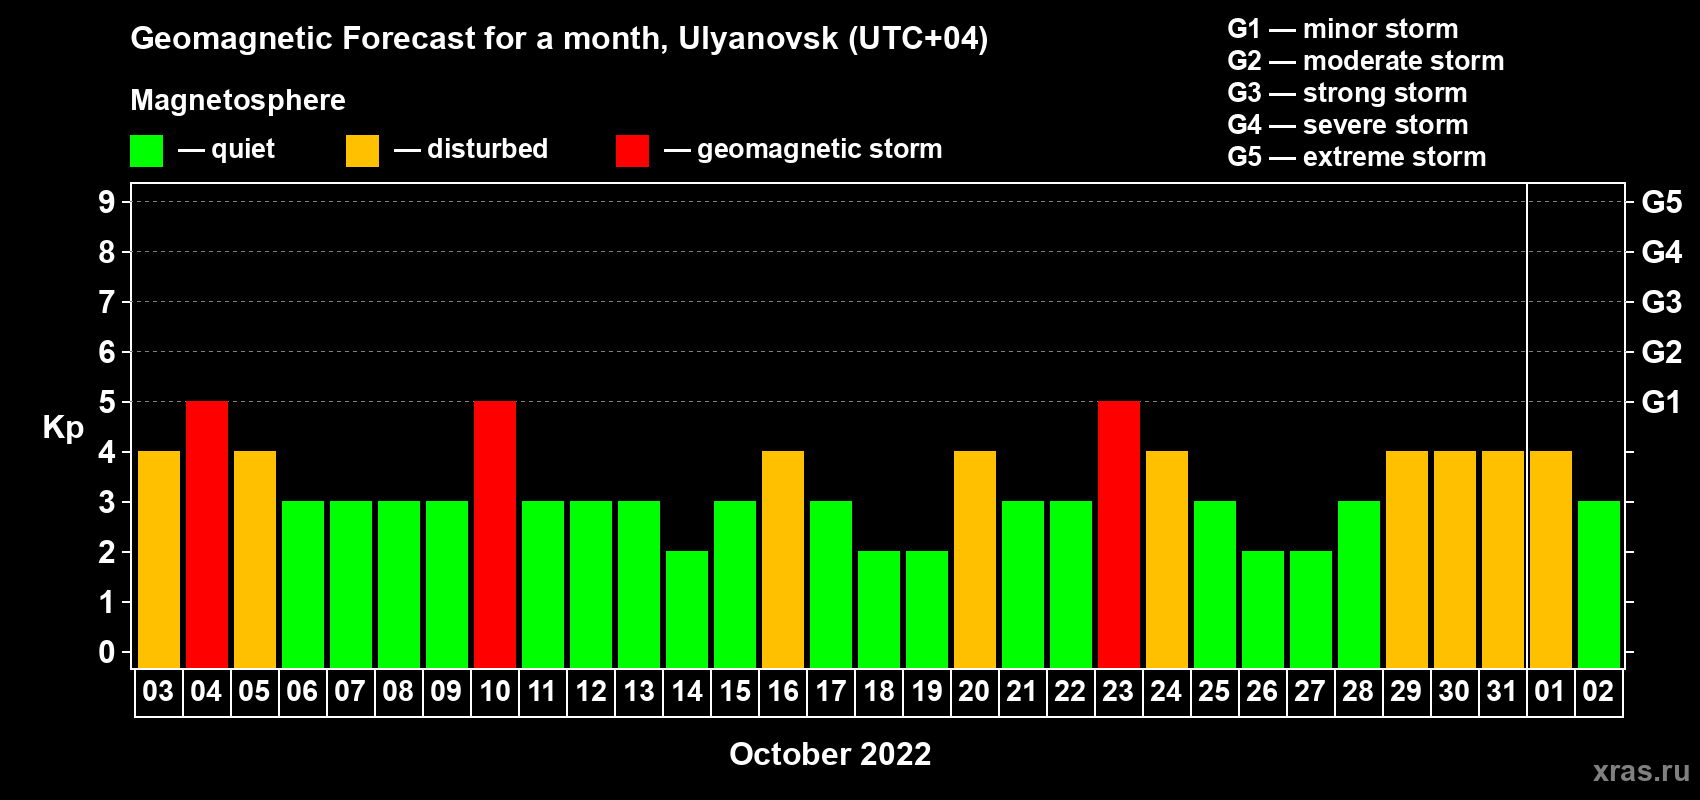Click the green quiet legend swatch
The image size is (1700, 800).
click(x=146, y=151)
